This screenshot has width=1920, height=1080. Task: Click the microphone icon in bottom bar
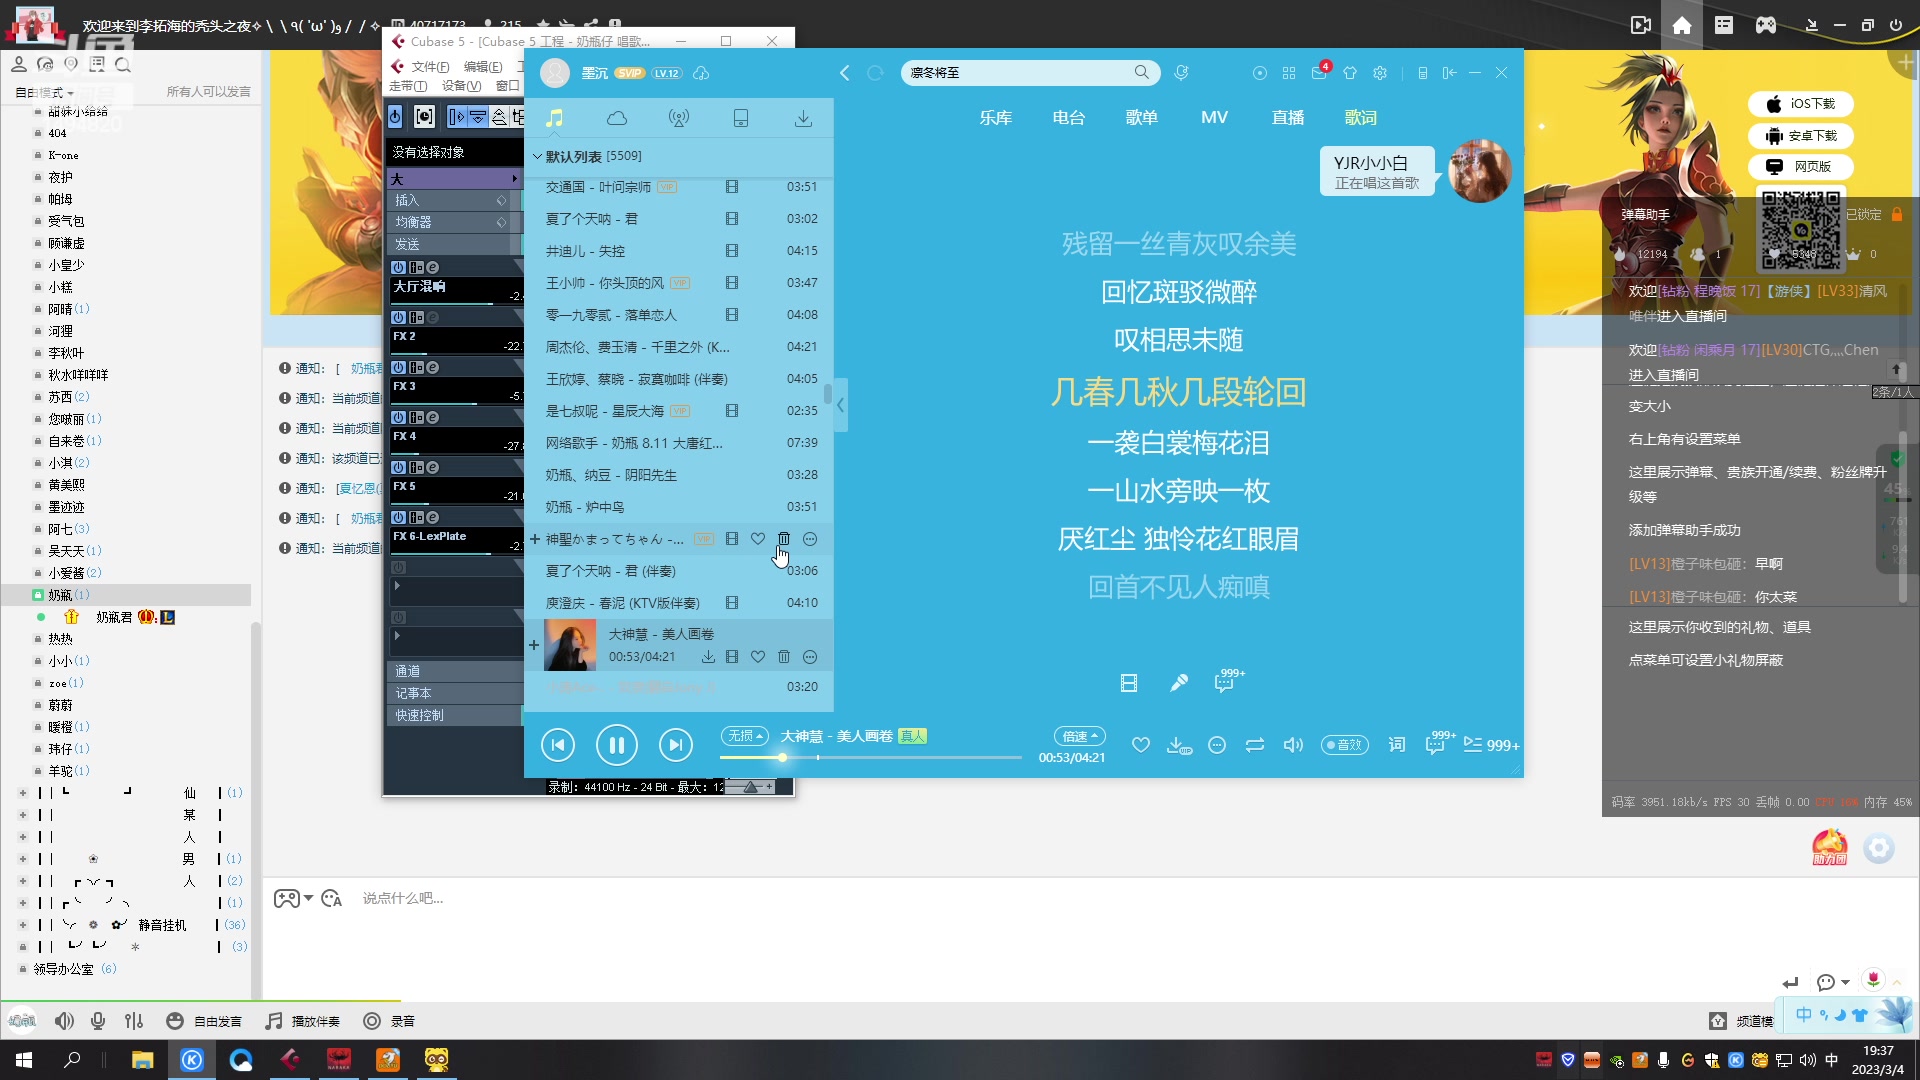(98, 1021)
